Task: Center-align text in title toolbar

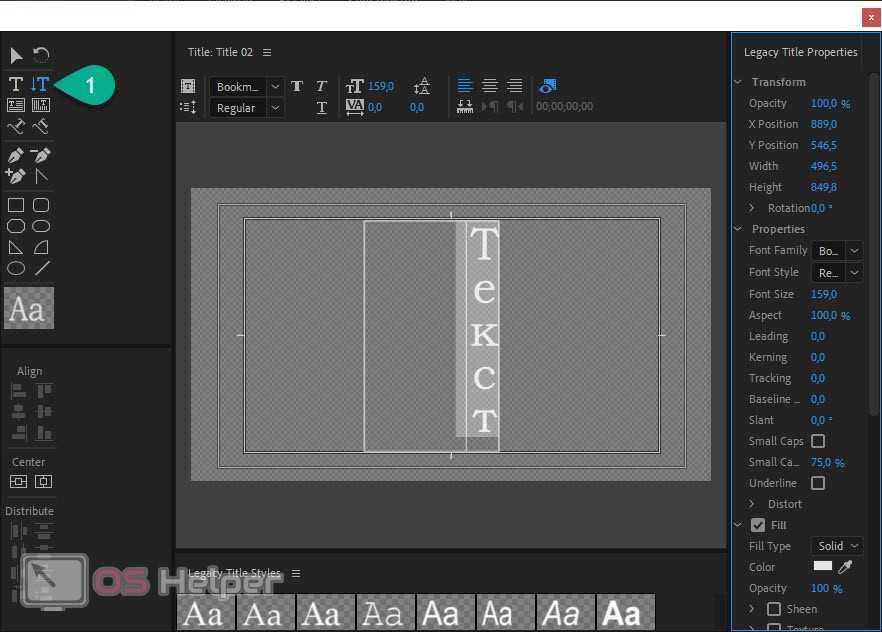Action: point(490,86)
